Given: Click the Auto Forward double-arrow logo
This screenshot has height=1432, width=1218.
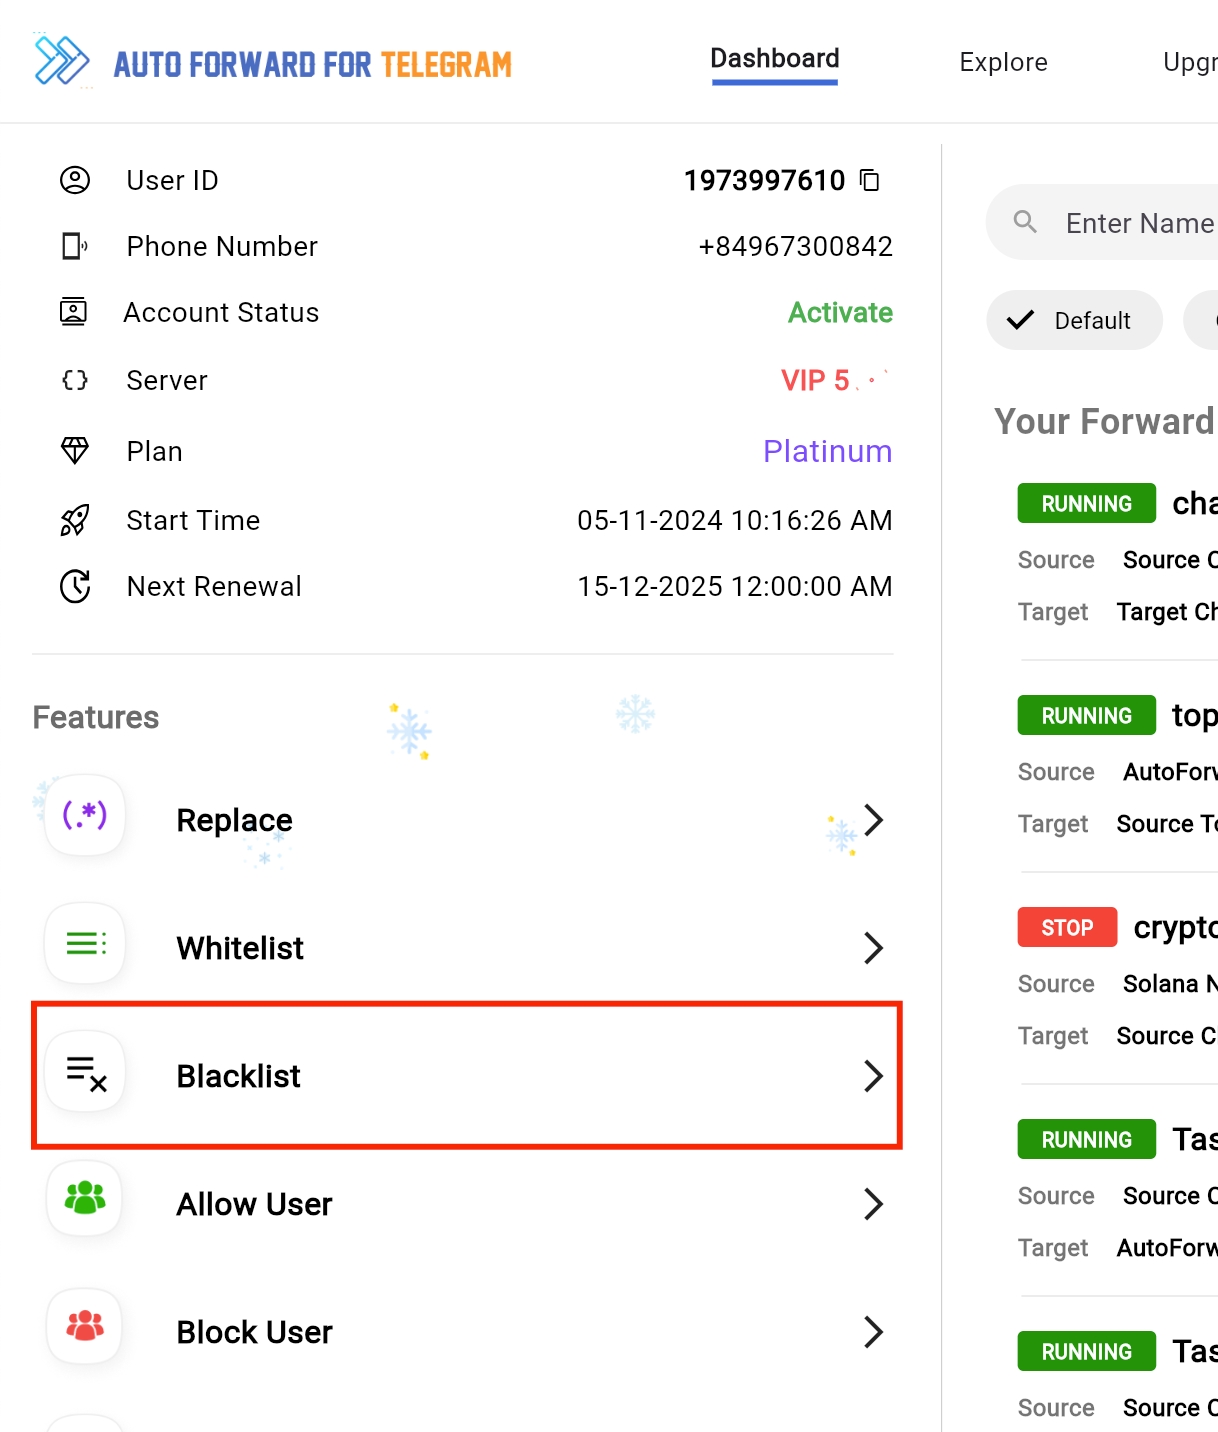Looking at the screenshot, I should tap(61, 61).
